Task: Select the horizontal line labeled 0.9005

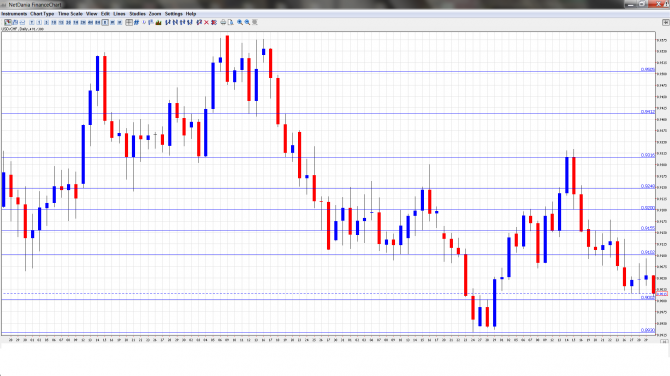Action: click(x=328, y=299)
